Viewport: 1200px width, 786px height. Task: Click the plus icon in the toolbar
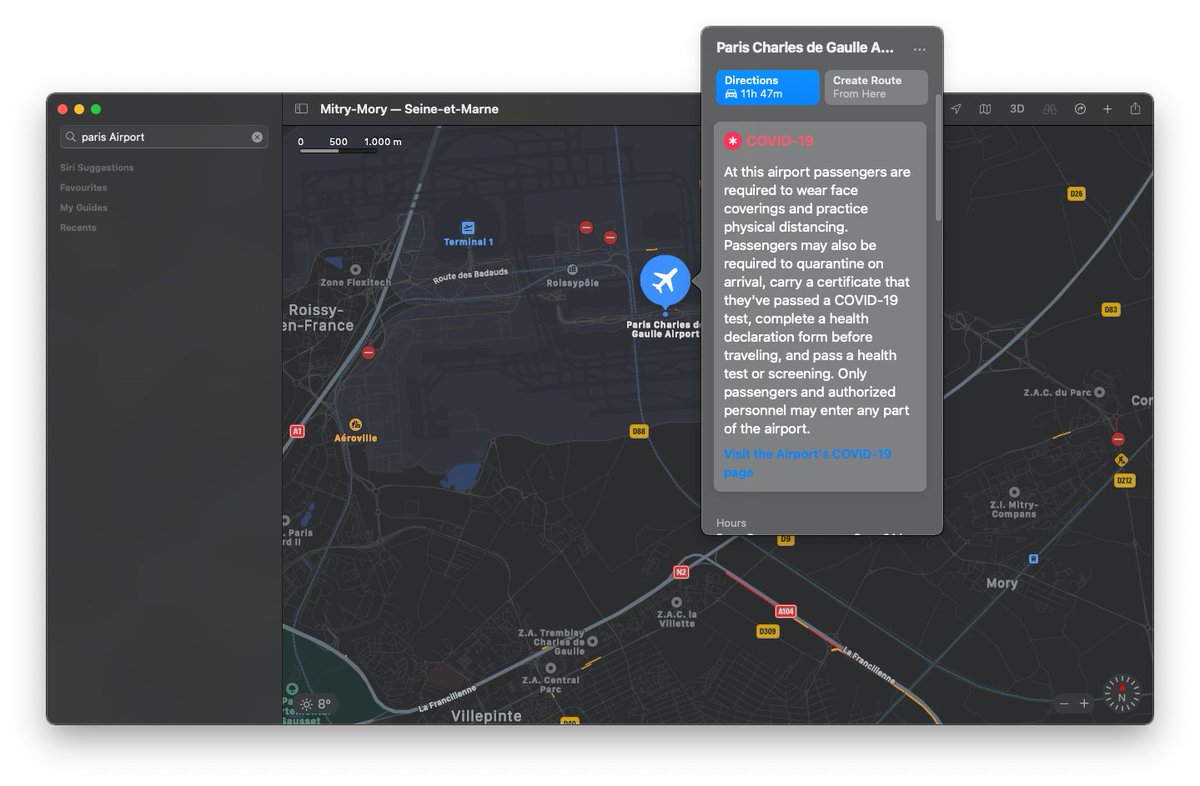(1107, 109)
